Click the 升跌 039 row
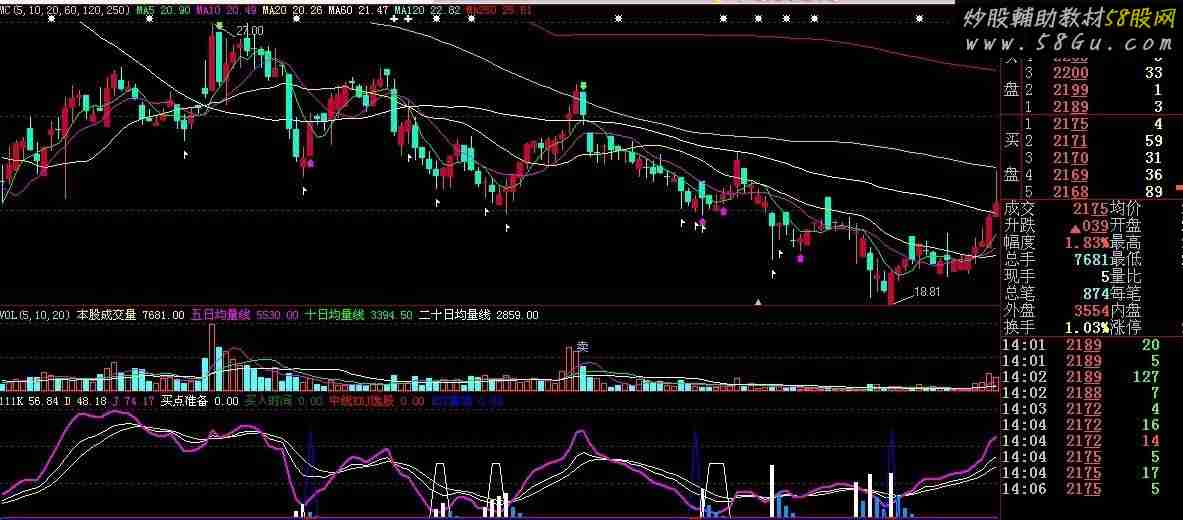 [x=1055, y=226]
